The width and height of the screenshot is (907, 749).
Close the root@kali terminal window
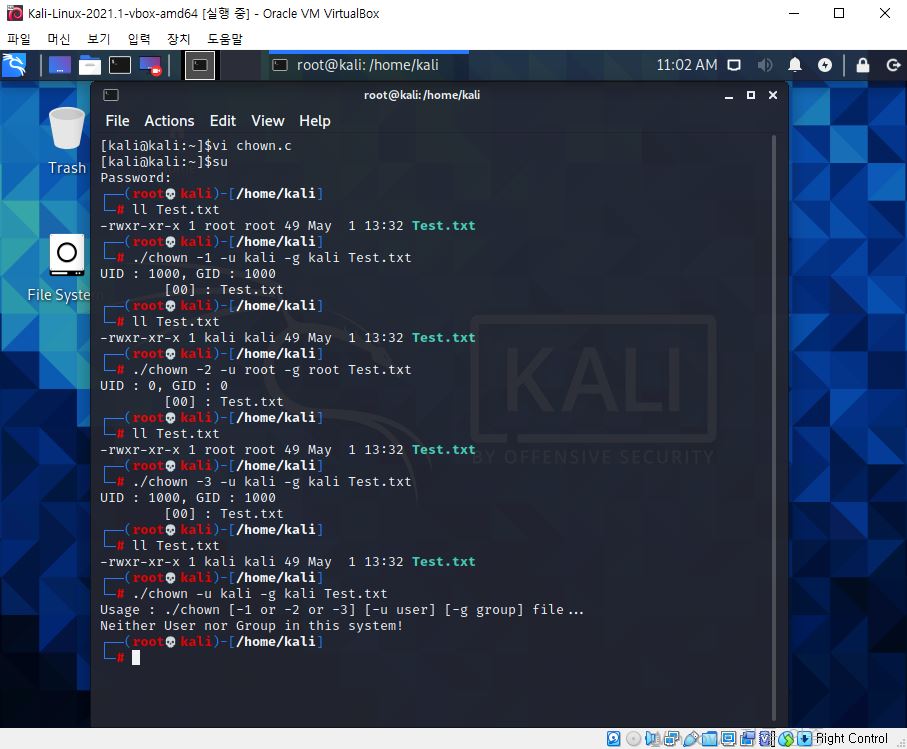pyautogui.click(x=773, y=95)
